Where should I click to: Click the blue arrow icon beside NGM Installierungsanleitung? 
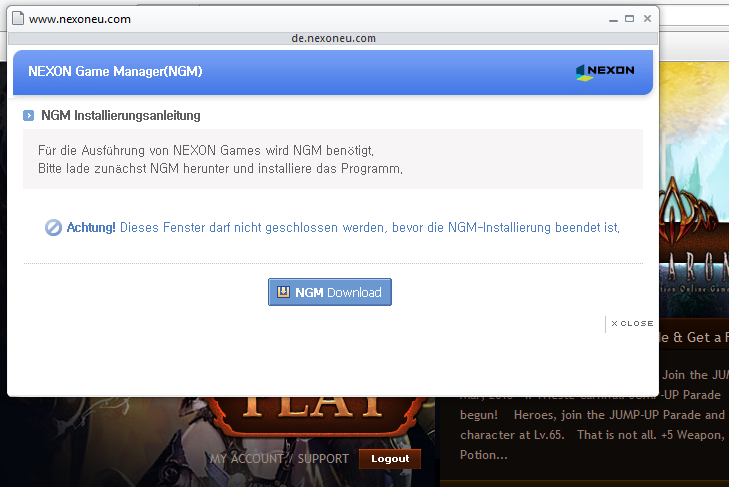(28, 115)
